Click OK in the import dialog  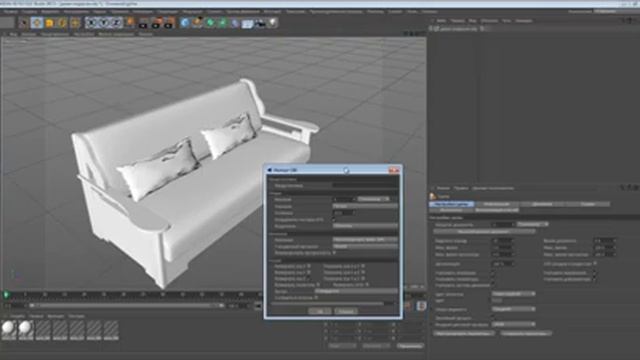click(x=320, y=311)
